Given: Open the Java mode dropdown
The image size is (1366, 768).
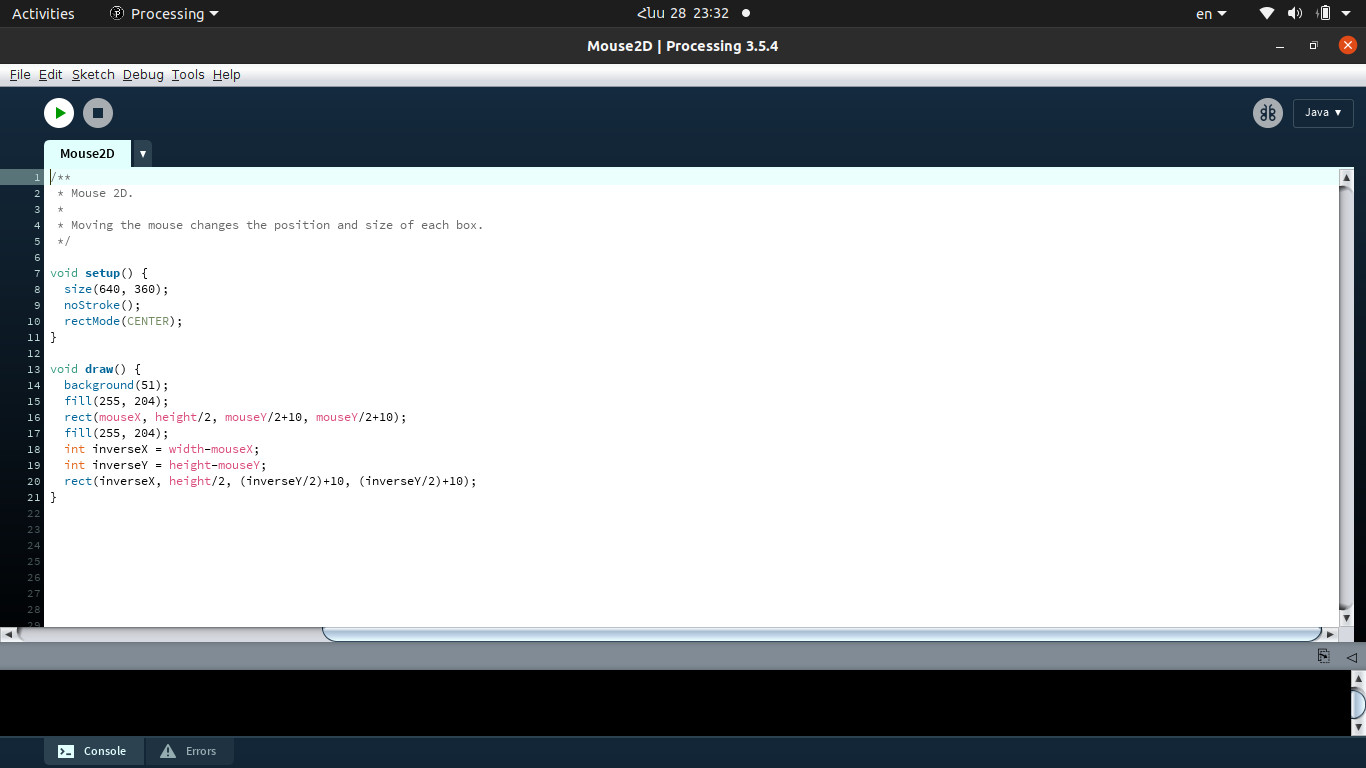Looking at the screenshot, I should (1323, 113).
